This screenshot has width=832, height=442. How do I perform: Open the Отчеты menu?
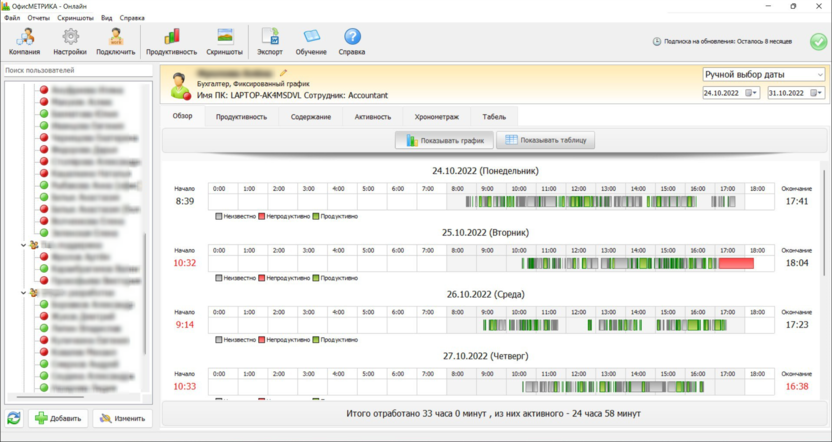38,18
